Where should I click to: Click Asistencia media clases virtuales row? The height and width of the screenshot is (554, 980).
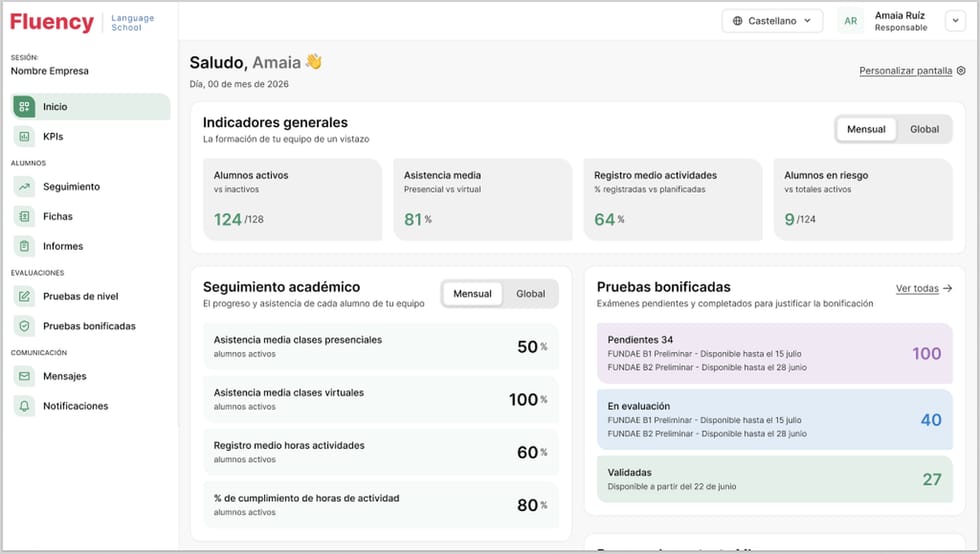tap(381, 399)
